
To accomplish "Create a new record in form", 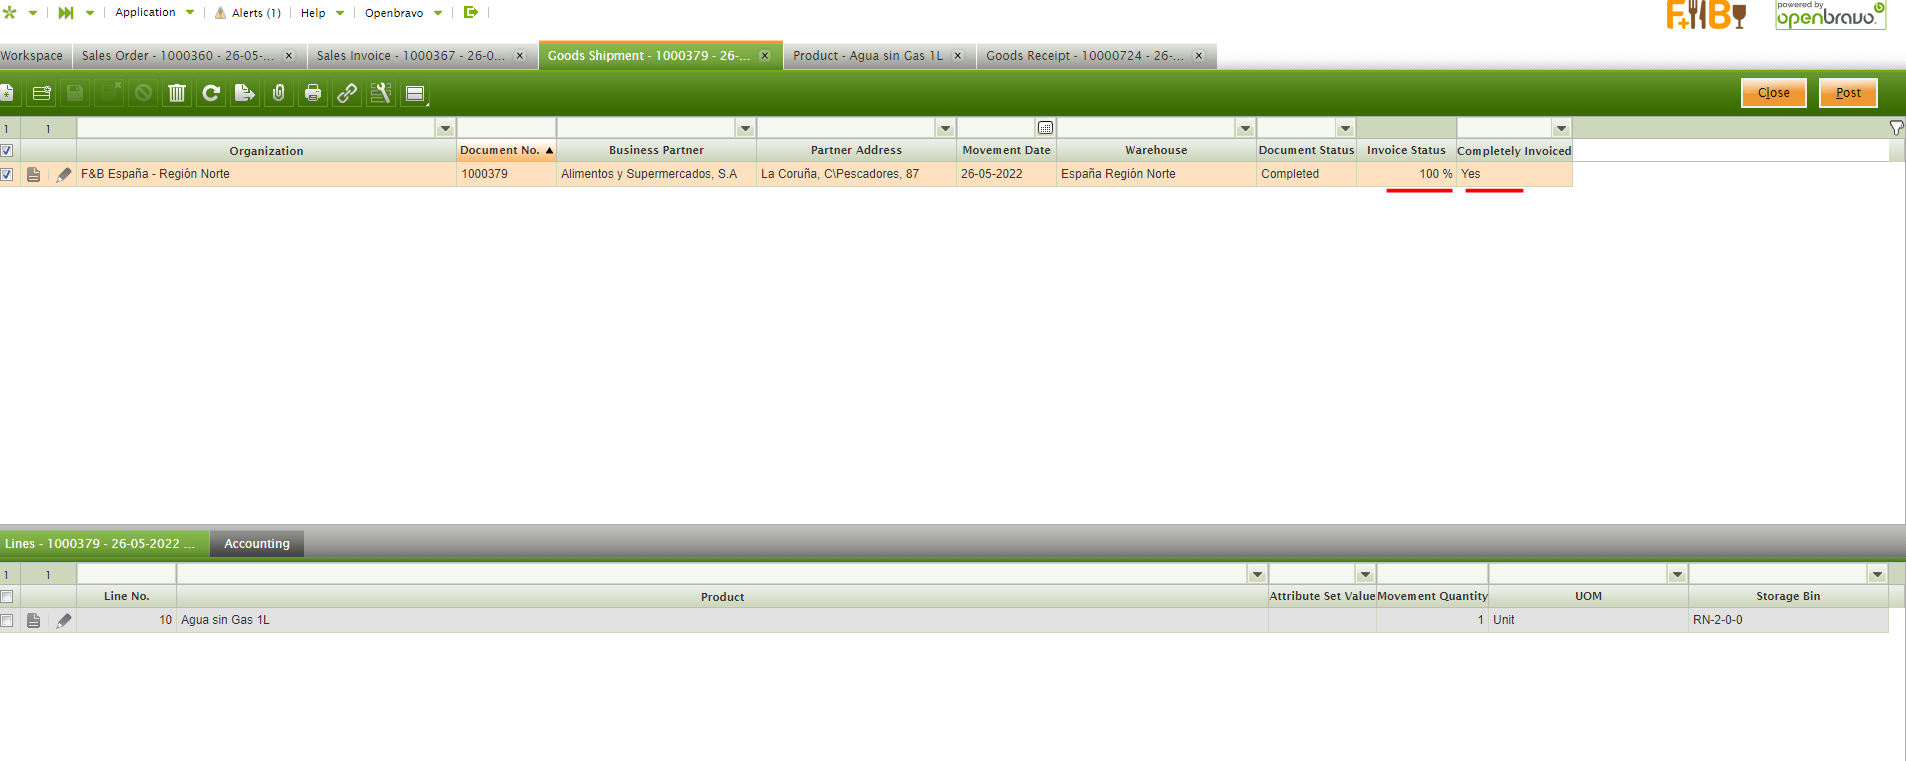I will pyautogui.click(x=7, y=93).
